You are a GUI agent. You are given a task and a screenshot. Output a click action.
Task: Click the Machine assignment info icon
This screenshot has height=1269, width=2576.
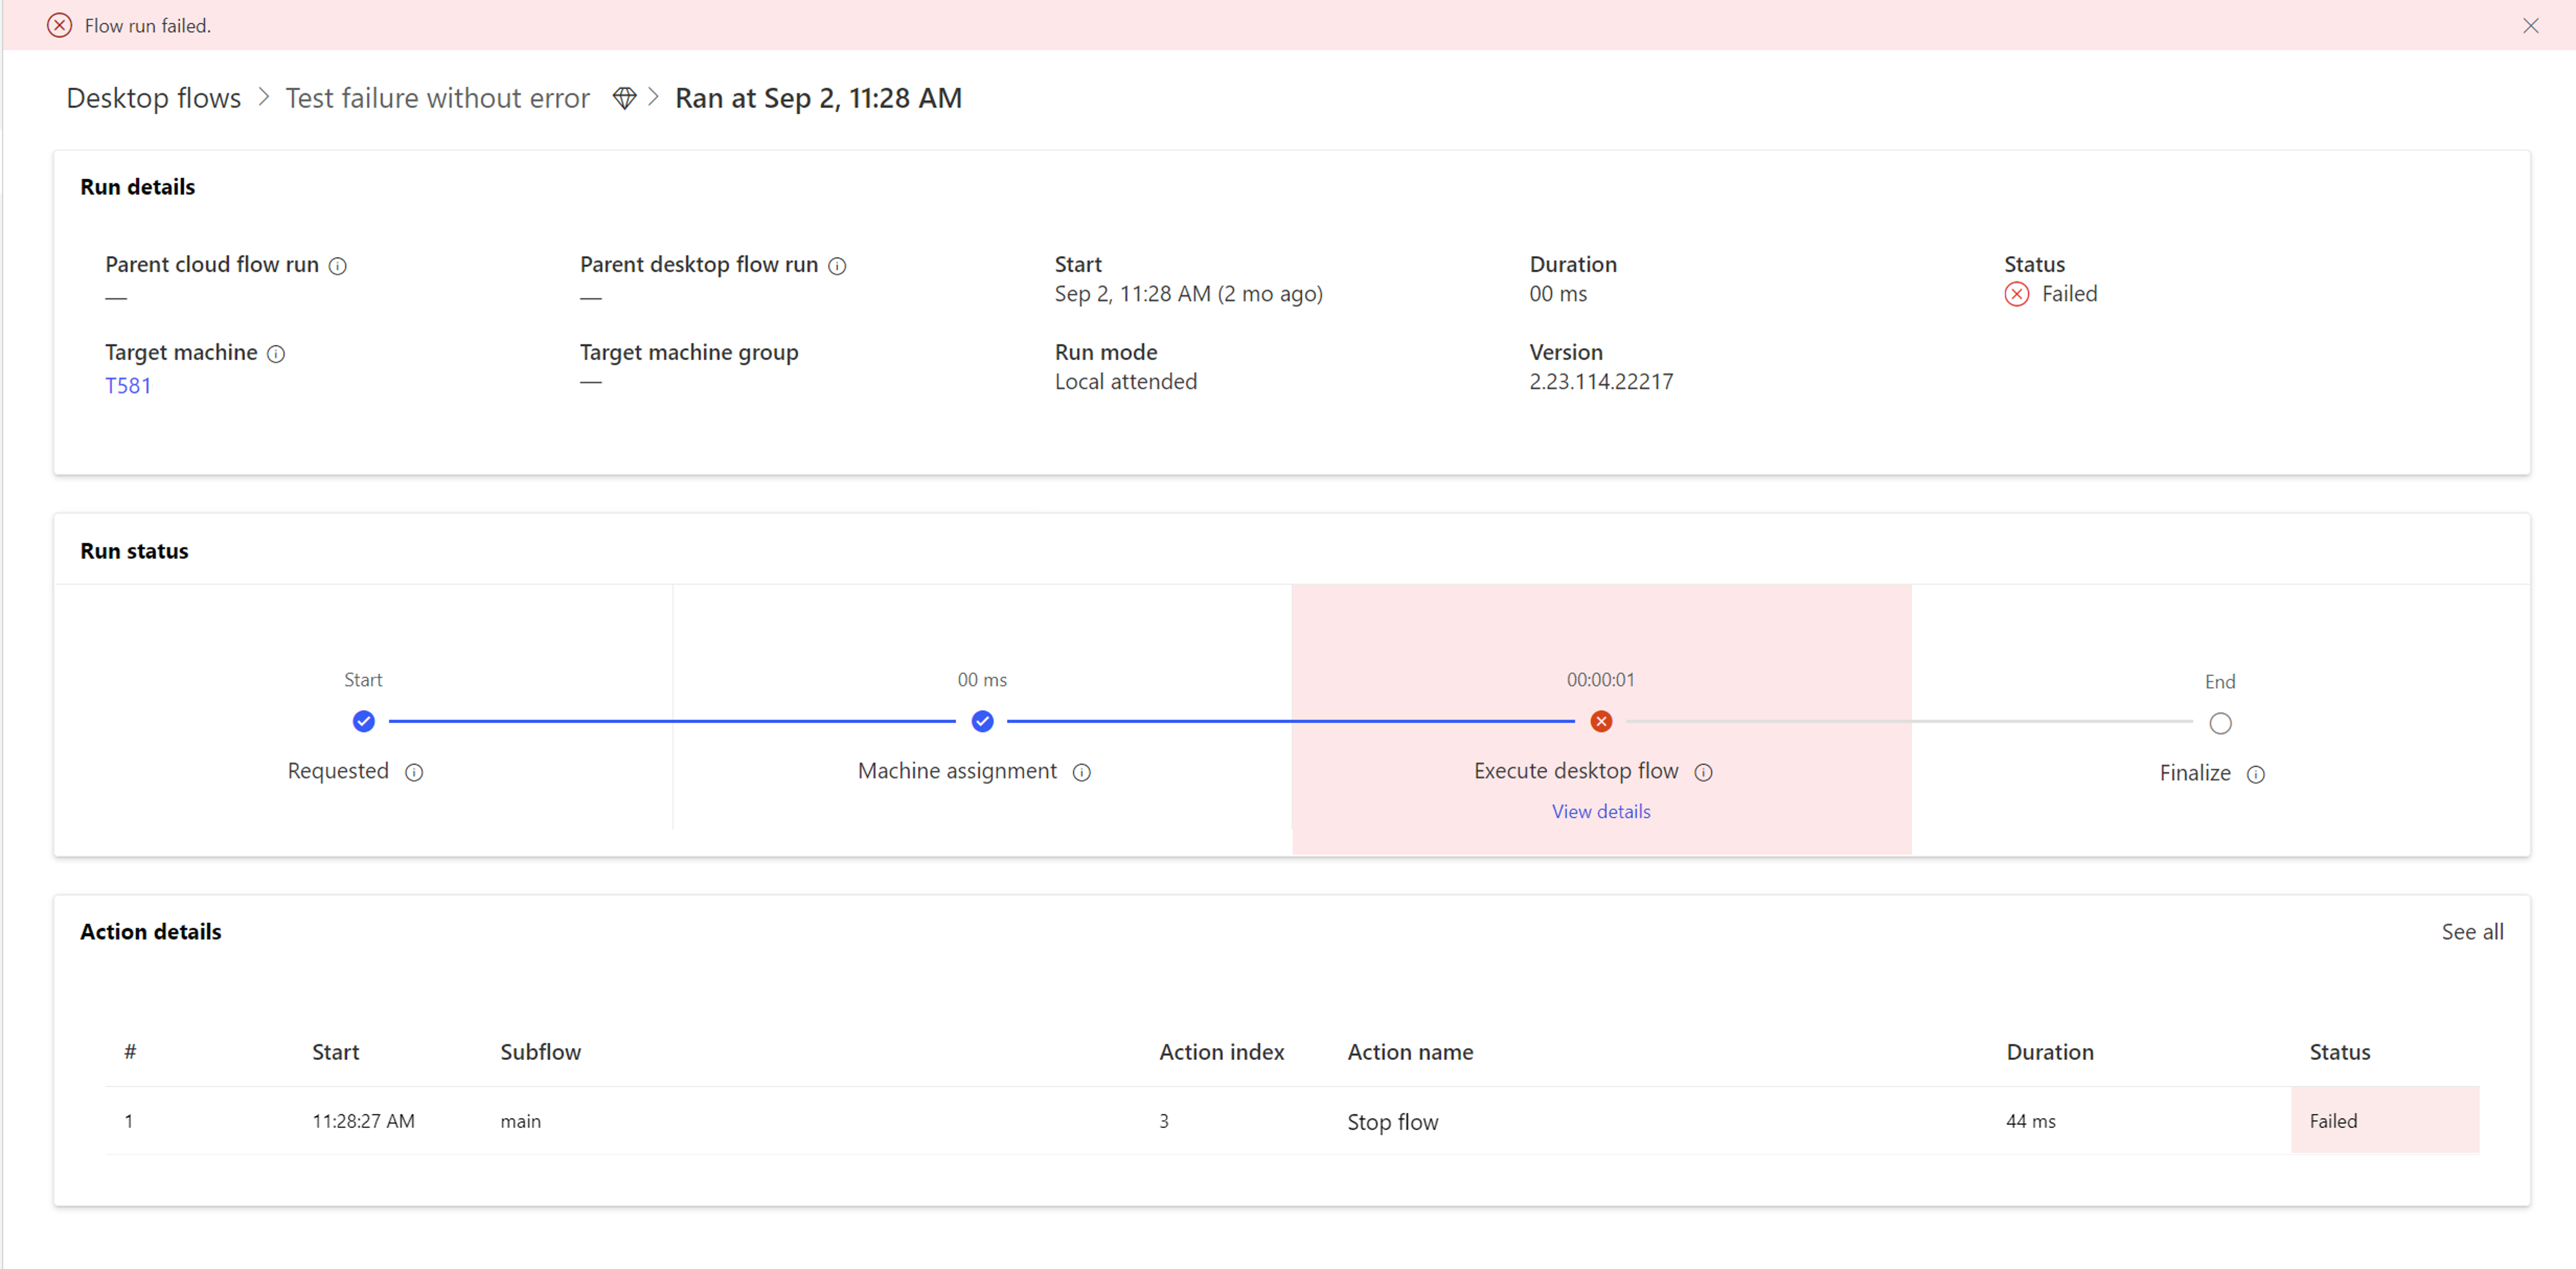[1082, 772]
